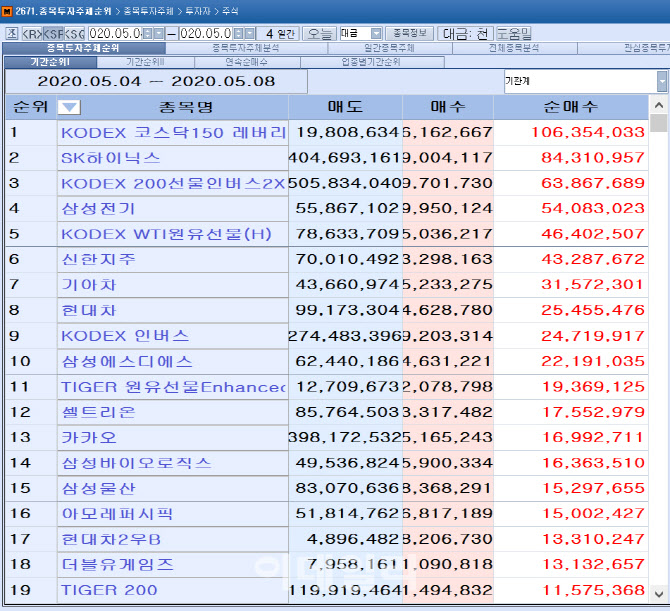The width and height of the screenshot is (670, 611).
Task: Switch to 일간종목주체 tab
Action: tap(390, 48)
